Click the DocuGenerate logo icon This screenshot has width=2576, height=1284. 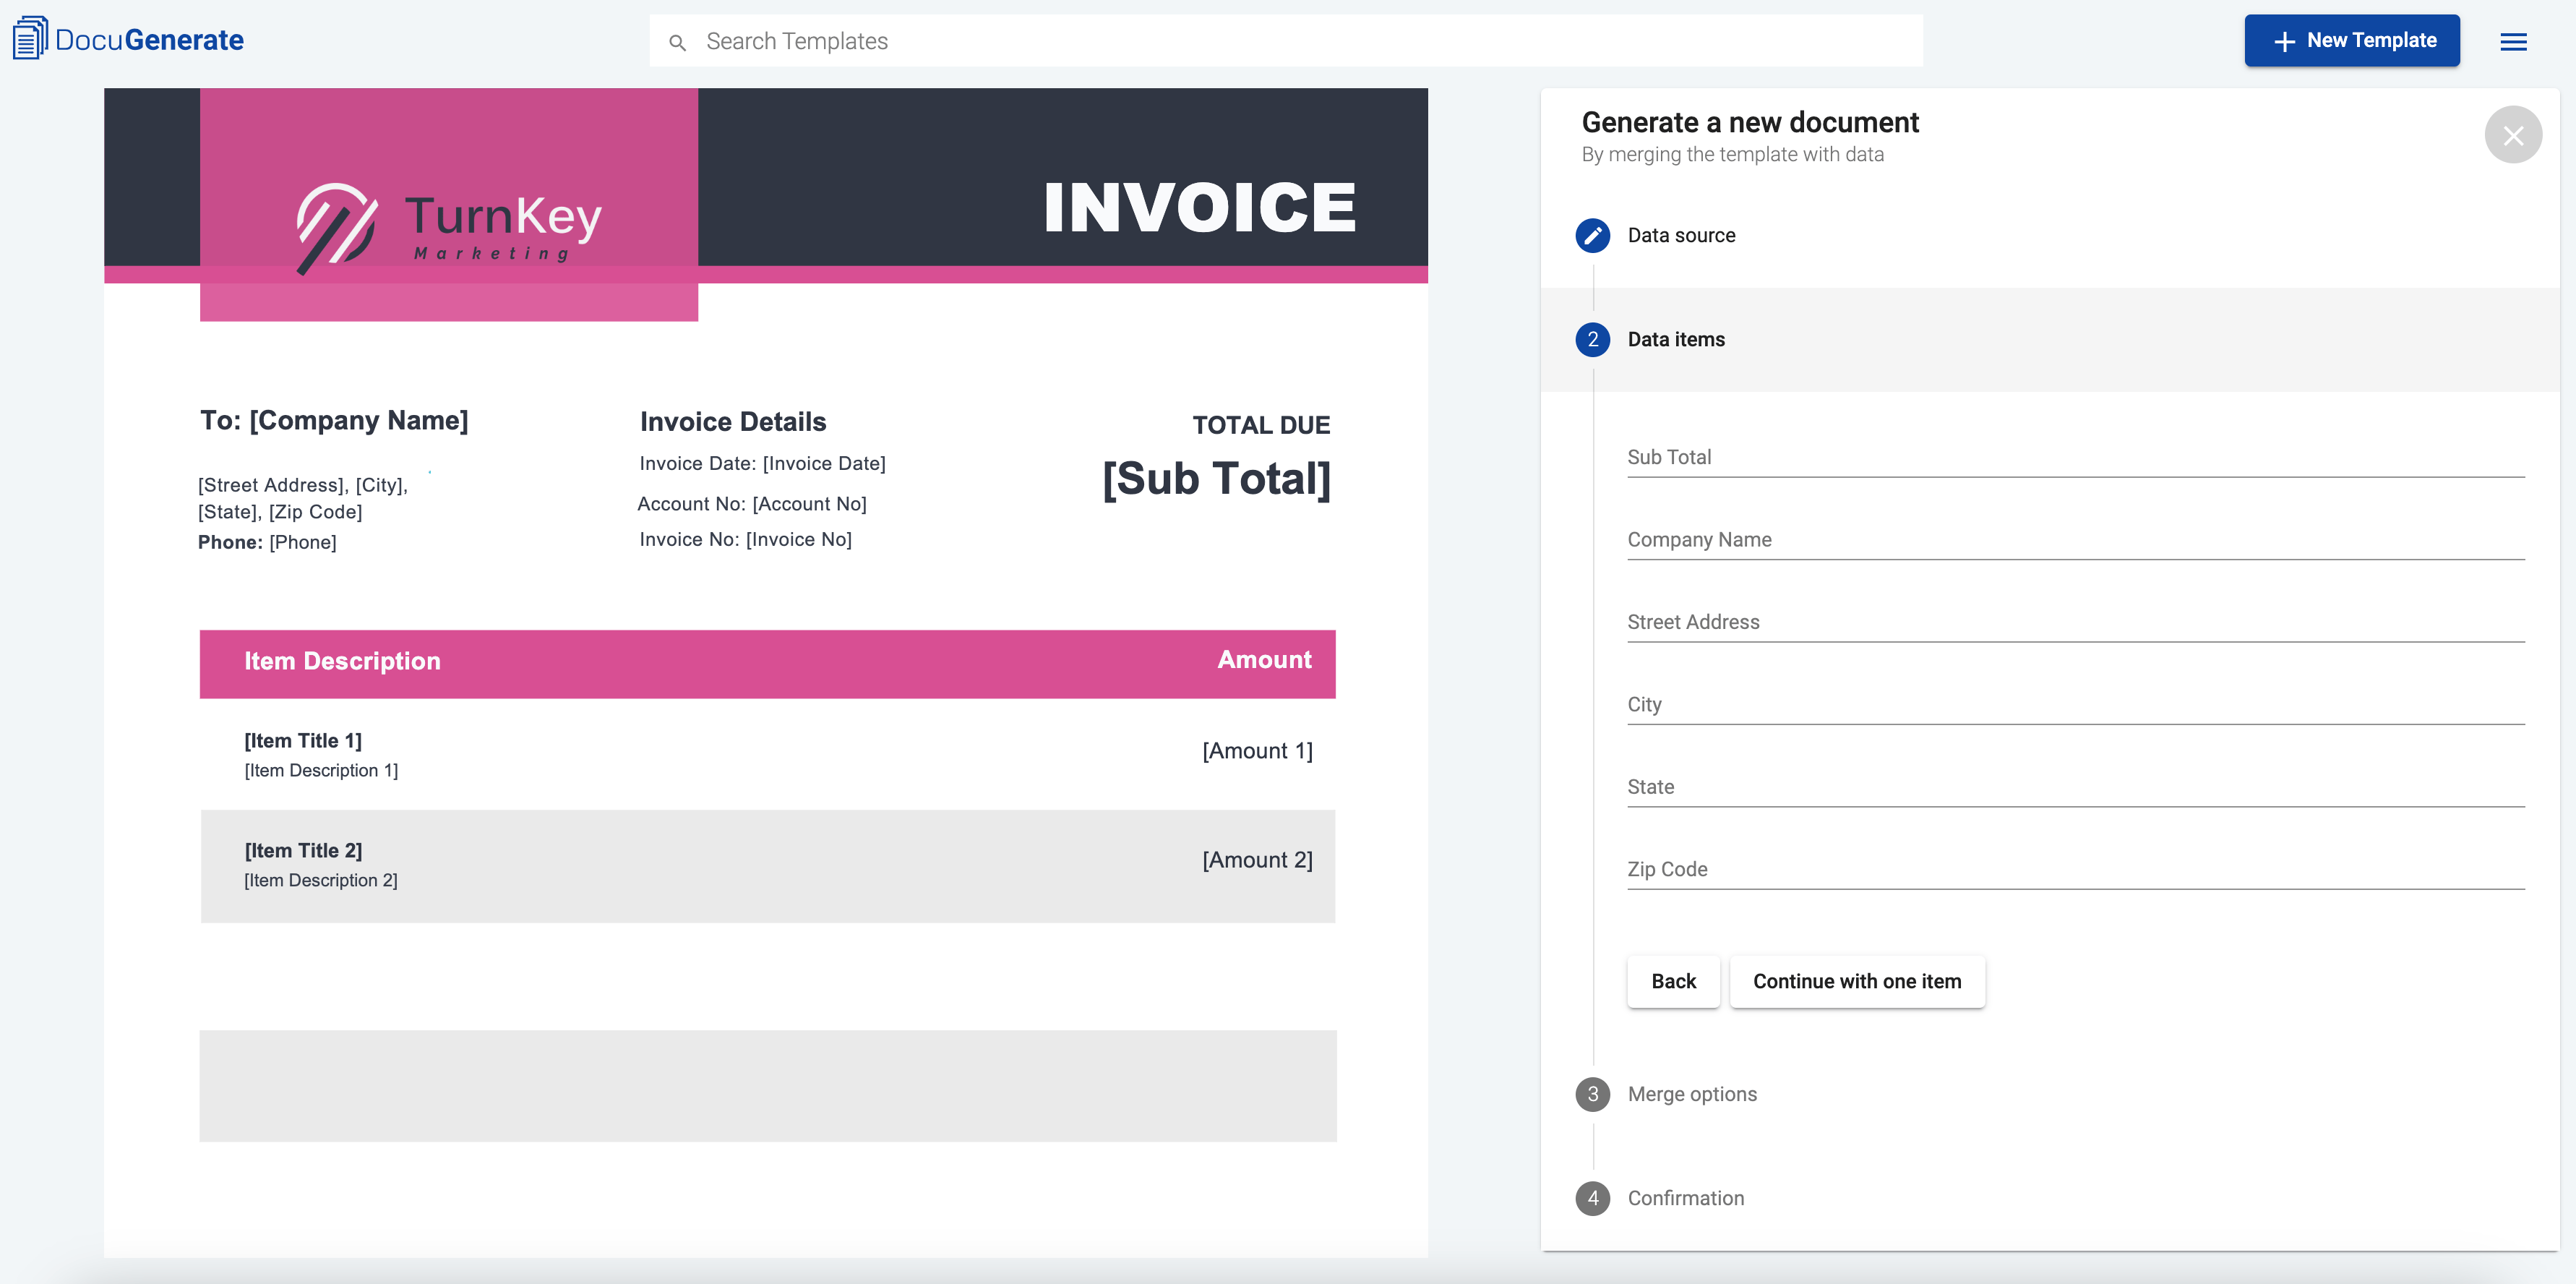click(x=30, y=39)
